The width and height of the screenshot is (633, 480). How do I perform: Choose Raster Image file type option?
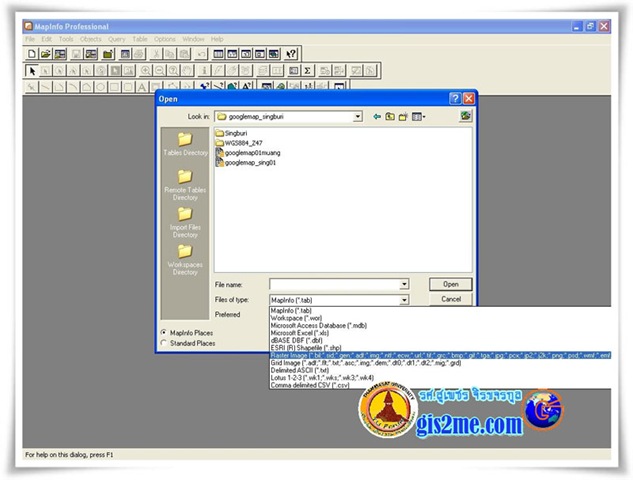[x=440, y=355]
